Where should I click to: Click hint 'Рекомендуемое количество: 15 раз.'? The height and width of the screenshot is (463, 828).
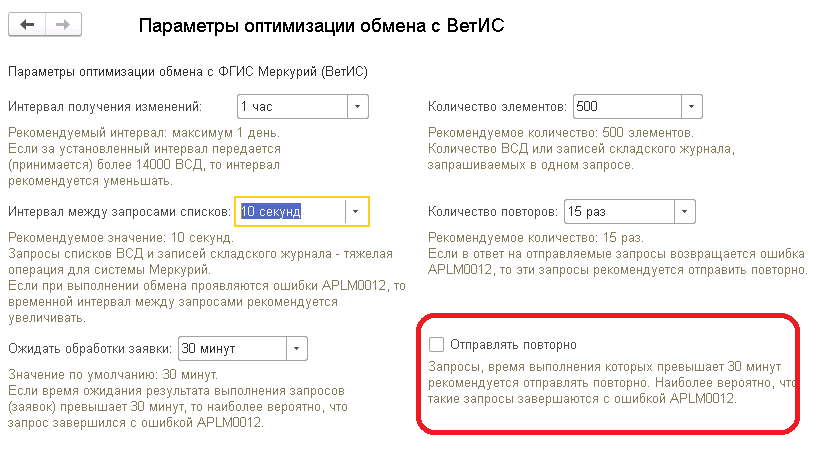tap(536, 238)
